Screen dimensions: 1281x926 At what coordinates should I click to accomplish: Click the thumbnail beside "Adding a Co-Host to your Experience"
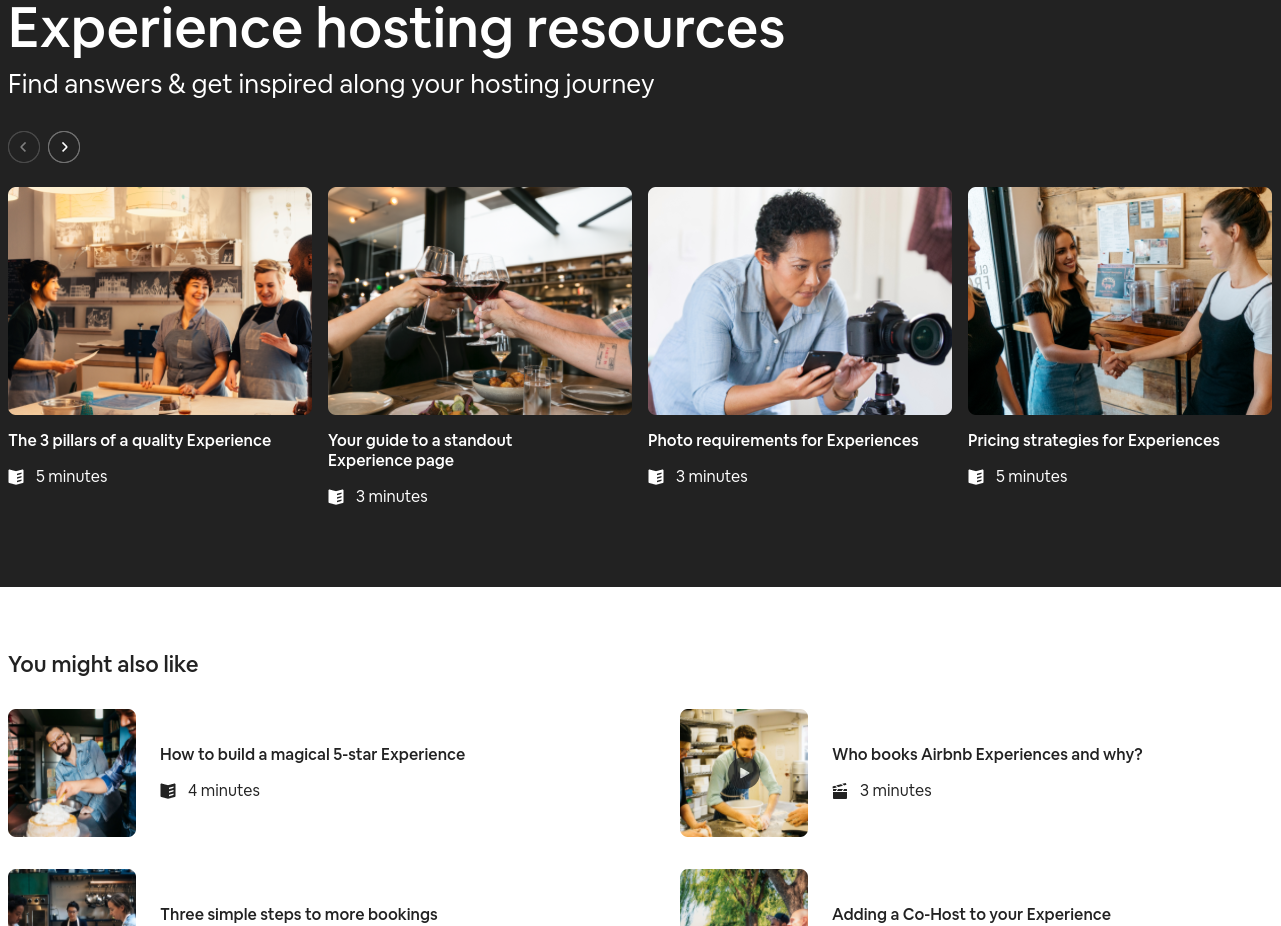[x=743, y=897]
